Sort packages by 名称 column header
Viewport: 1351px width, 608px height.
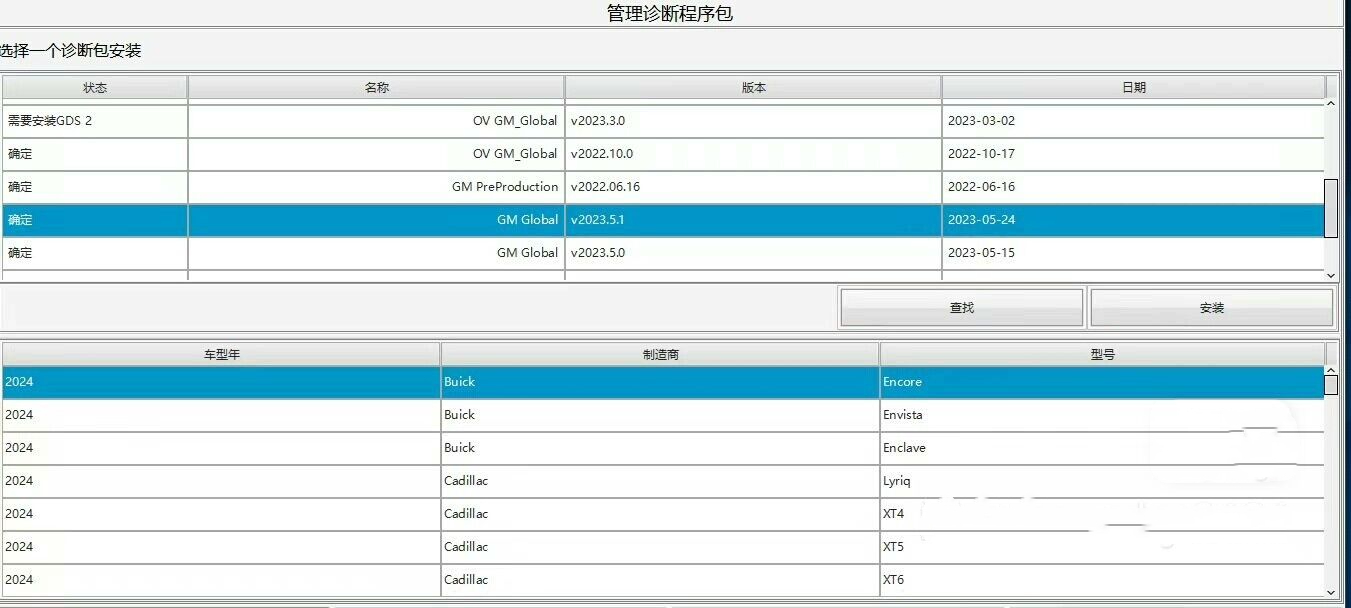tap(376, 88)
